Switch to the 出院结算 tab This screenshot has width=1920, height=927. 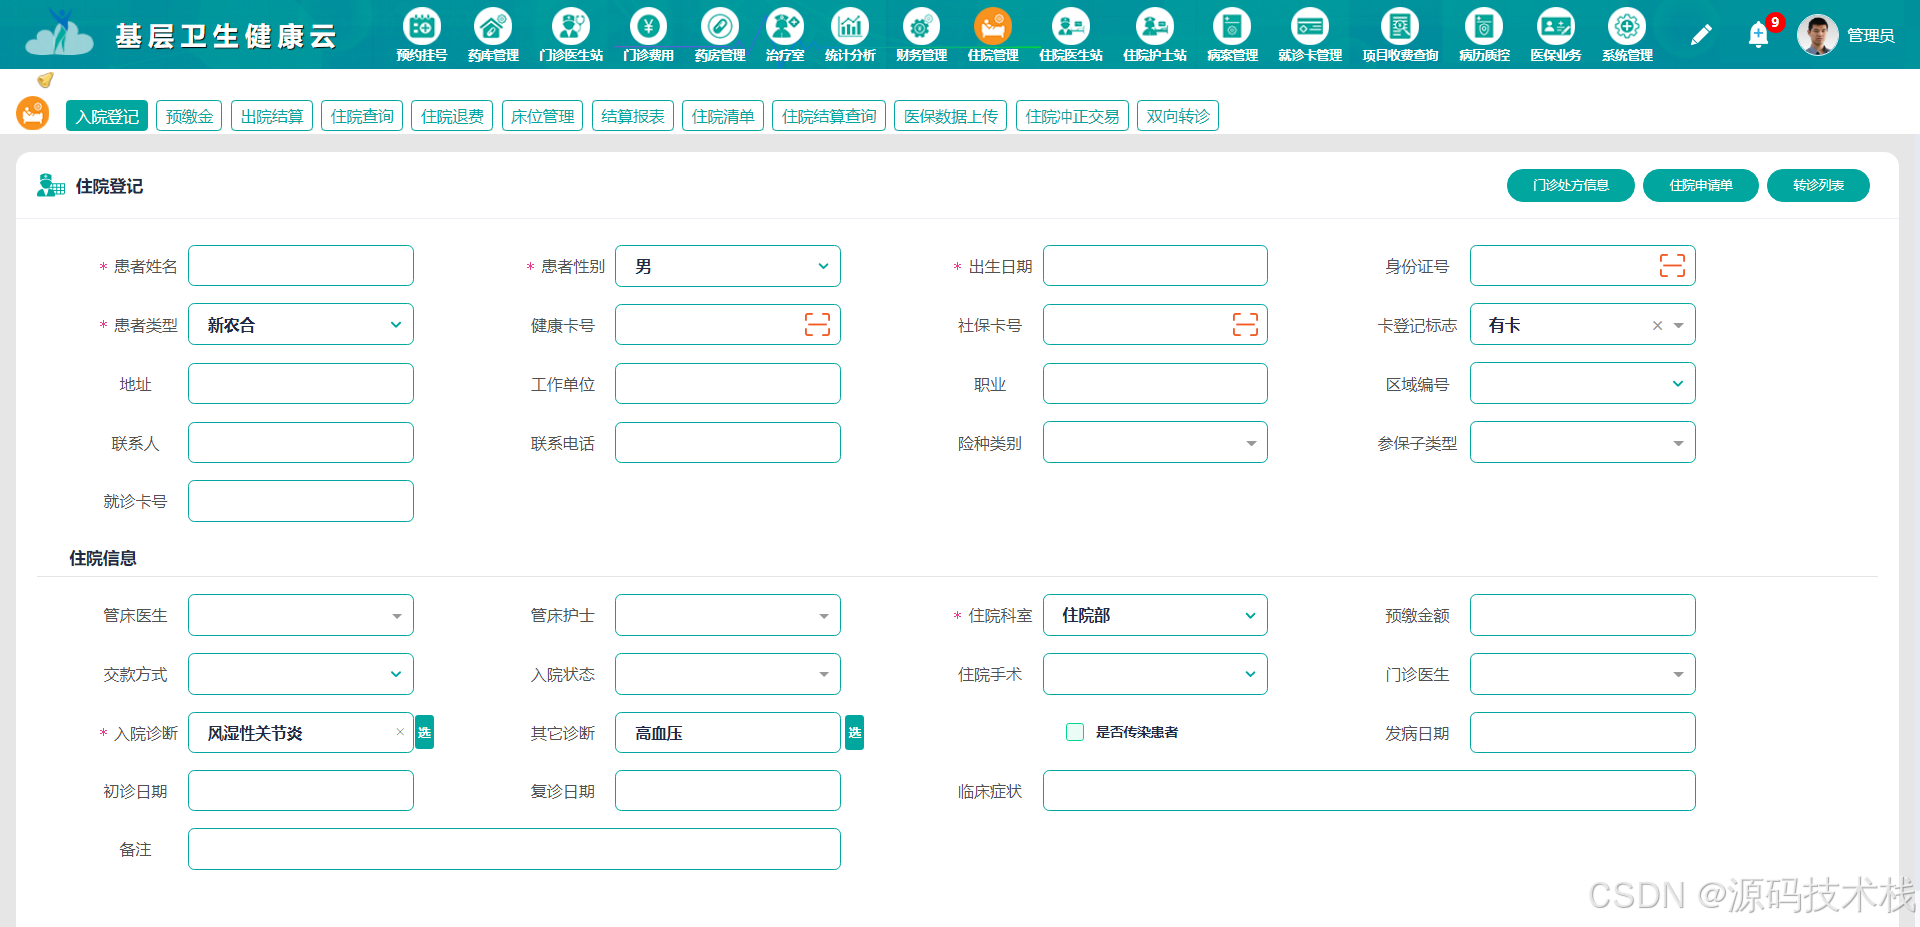point(272,116)
